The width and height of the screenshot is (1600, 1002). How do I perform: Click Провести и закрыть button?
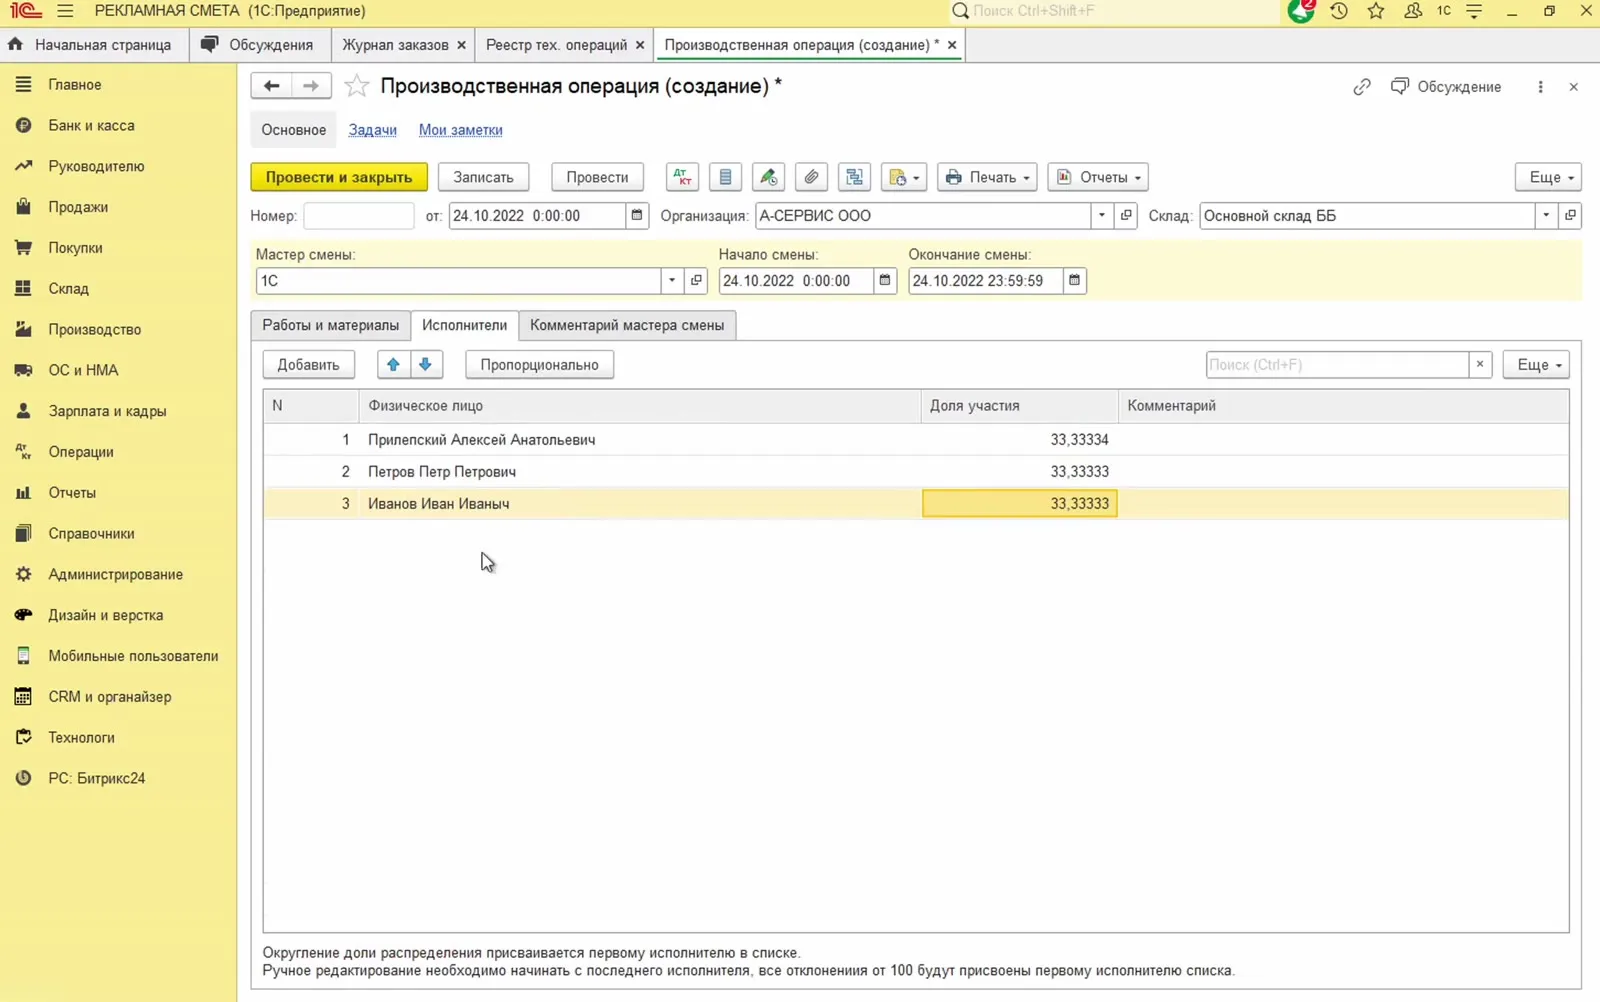tap(339, 177)
